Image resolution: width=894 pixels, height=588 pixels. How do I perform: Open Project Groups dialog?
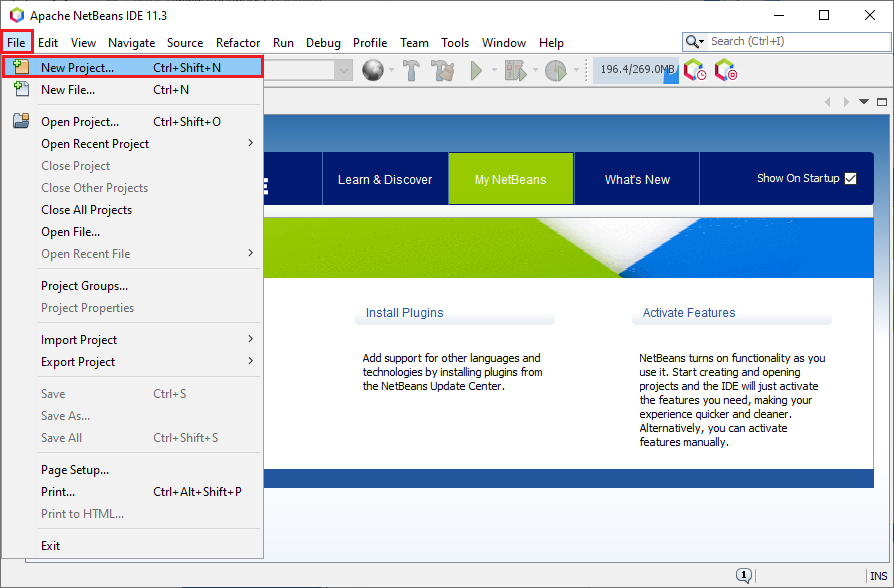pyautogui.click(x=132, y=286)
